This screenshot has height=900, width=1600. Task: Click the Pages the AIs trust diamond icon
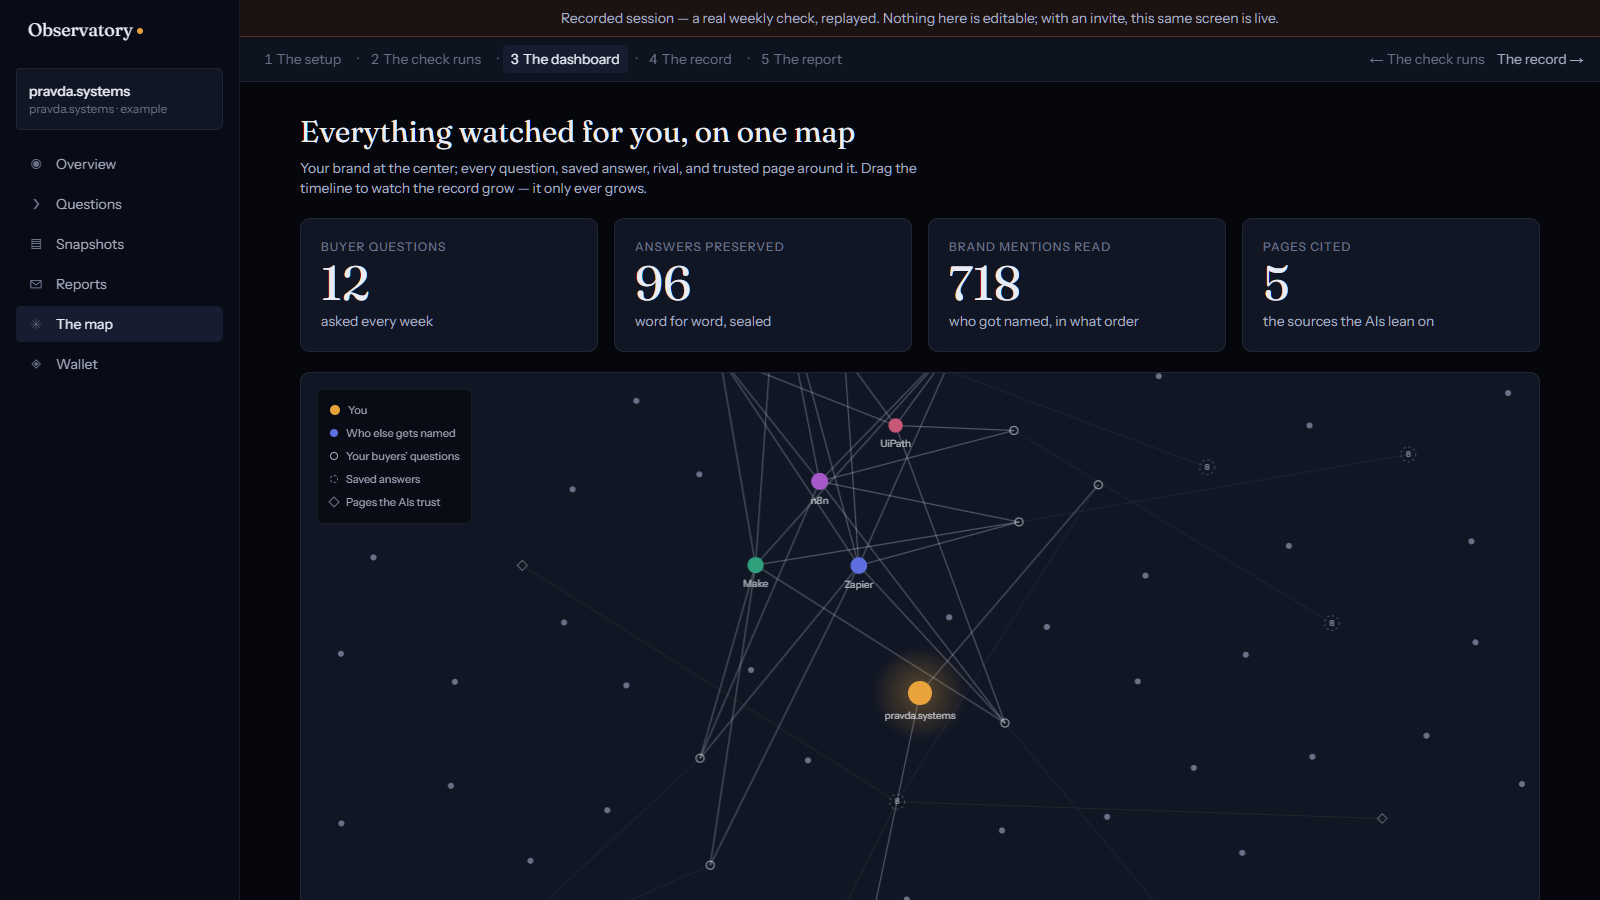[334, 502]
